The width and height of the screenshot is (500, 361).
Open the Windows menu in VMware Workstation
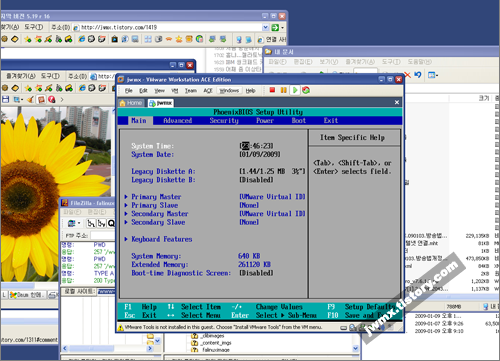click(229, 91)
